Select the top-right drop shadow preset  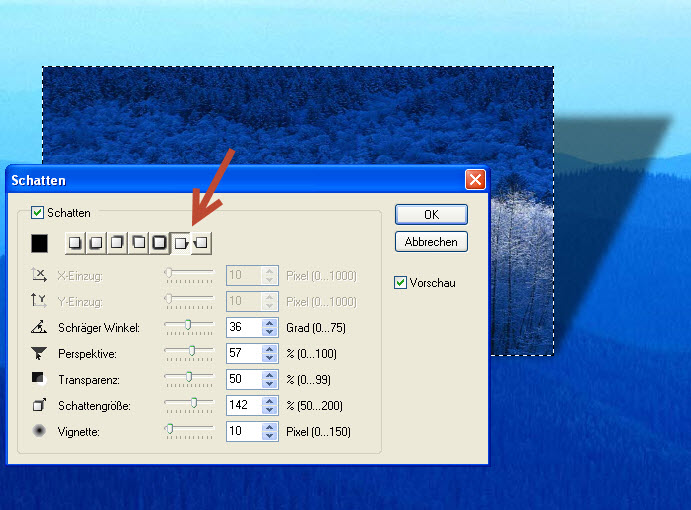(117, 243)
